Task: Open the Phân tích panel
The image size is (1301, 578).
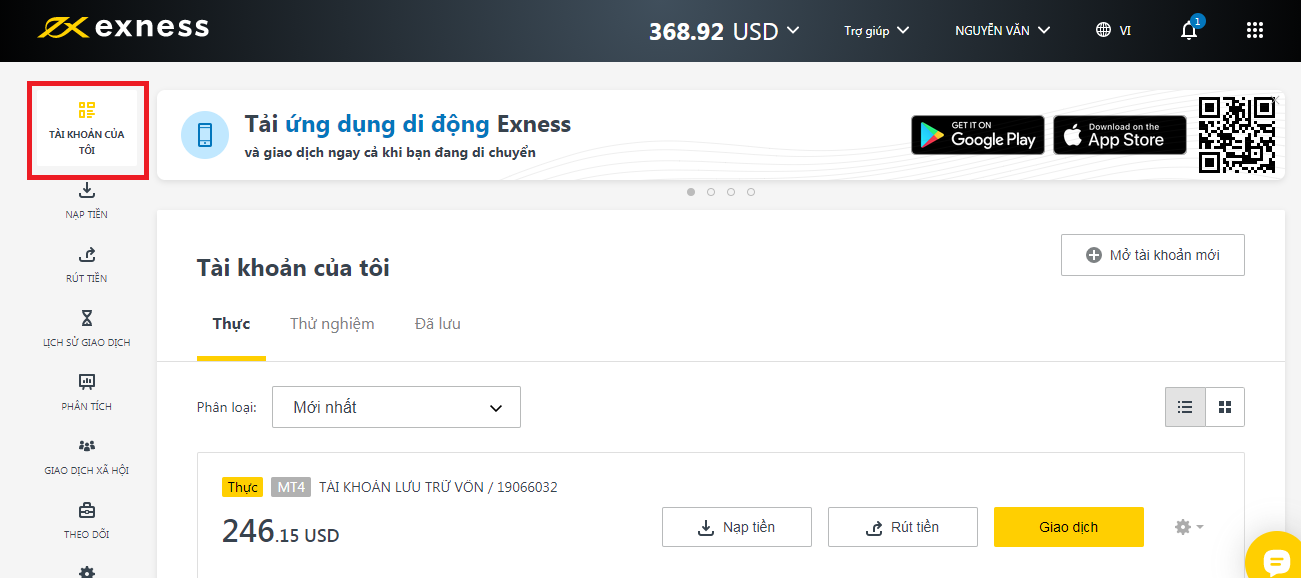Action: (87, 392)
